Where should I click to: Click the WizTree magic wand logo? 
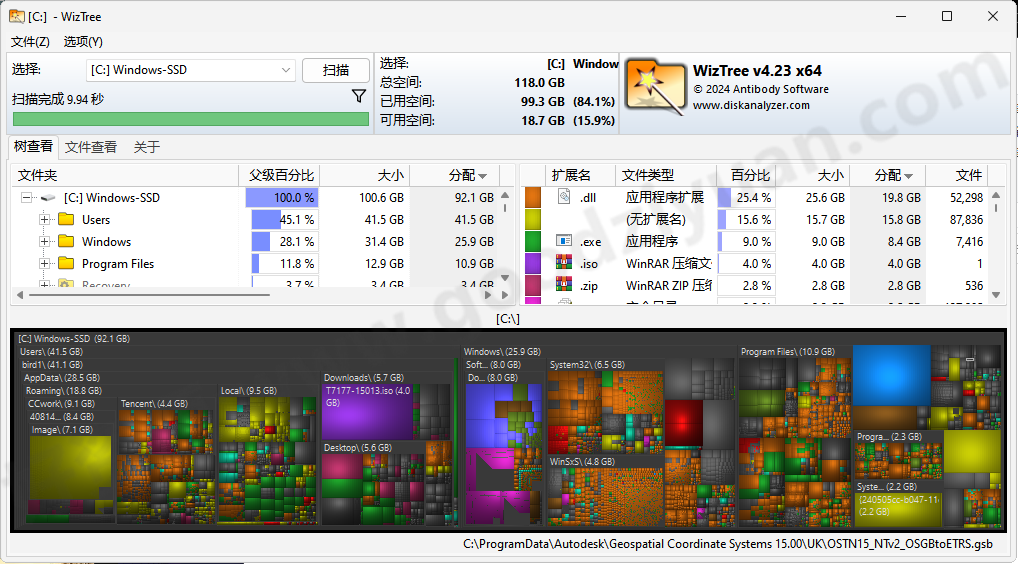pyautogui.click(x=656, y=88)
